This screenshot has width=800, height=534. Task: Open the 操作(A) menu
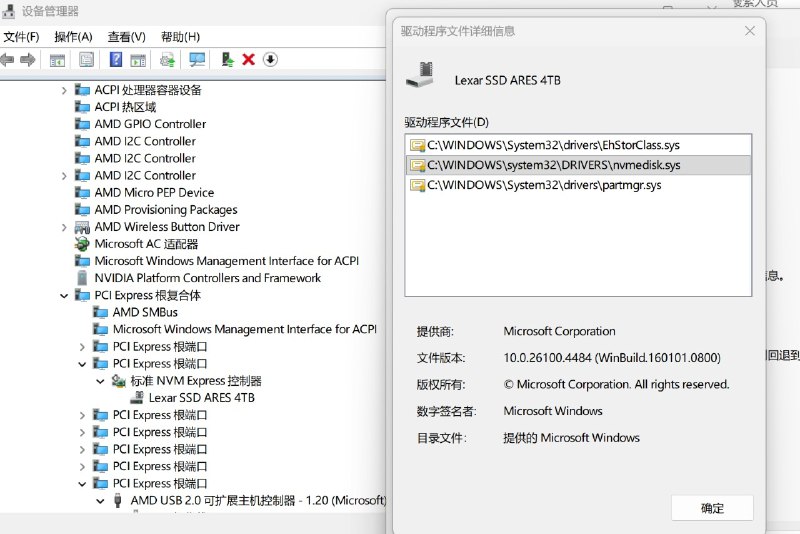click(x=73, y=37)
